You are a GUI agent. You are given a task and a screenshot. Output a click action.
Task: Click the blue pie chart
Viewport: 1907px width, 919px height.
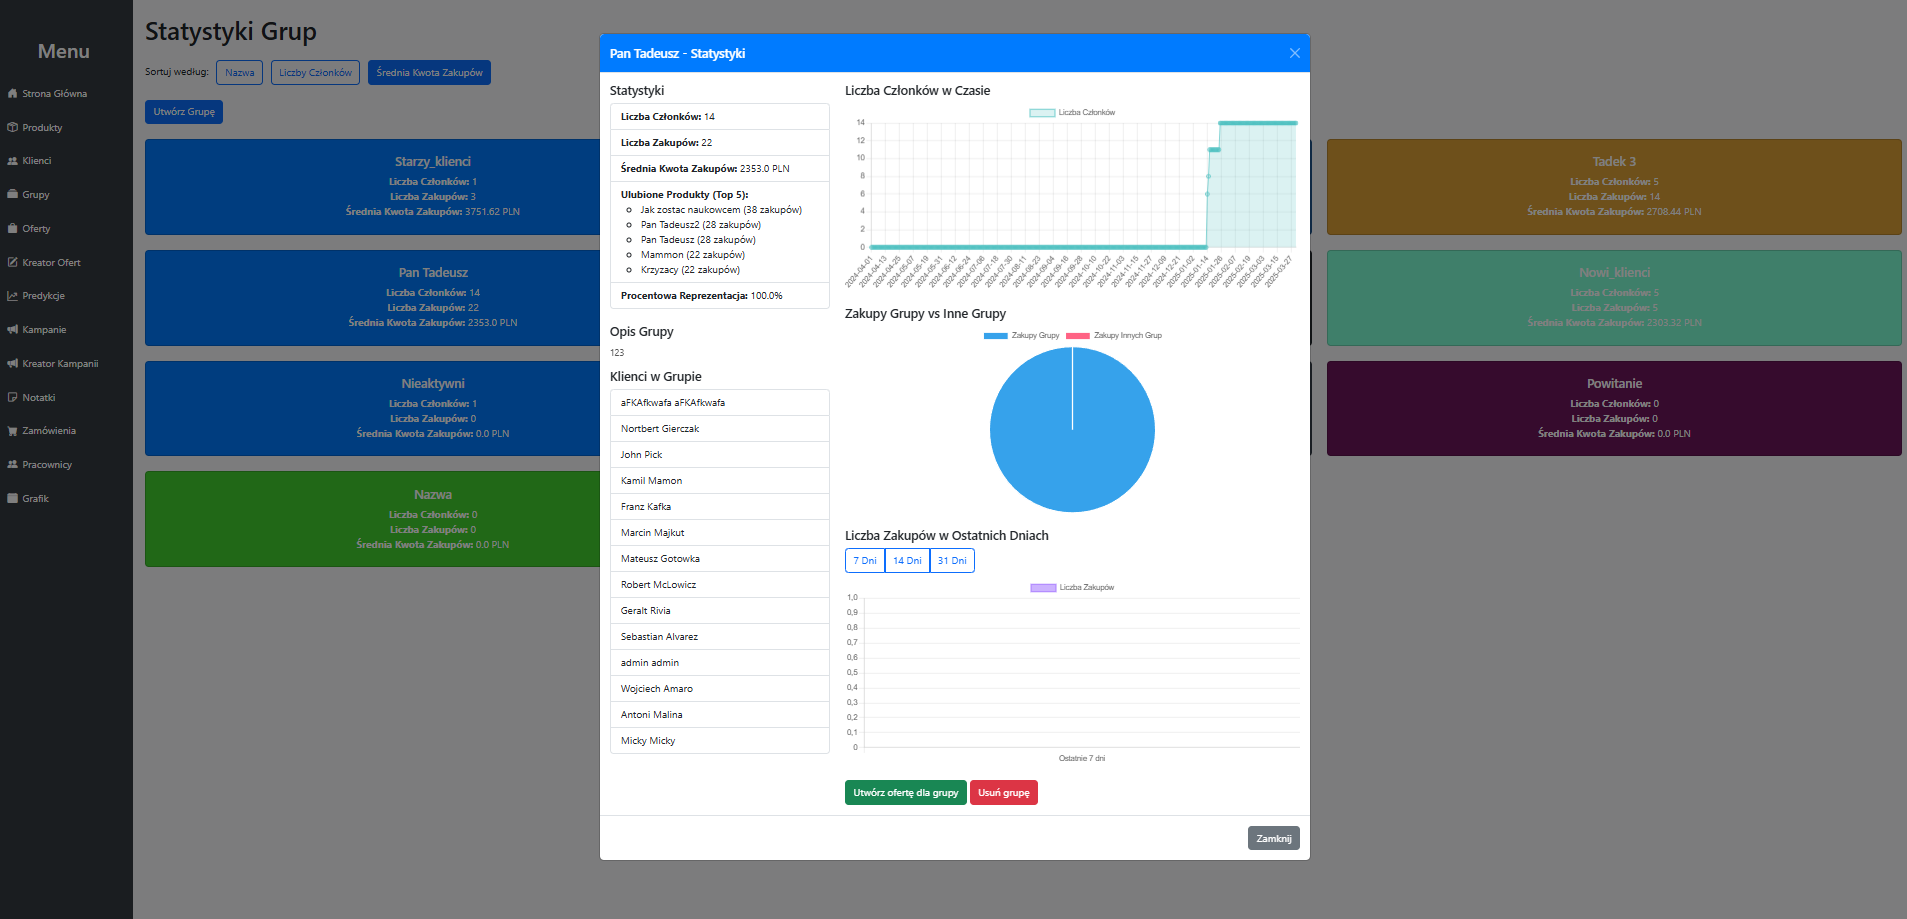(x=1072, y=430)
